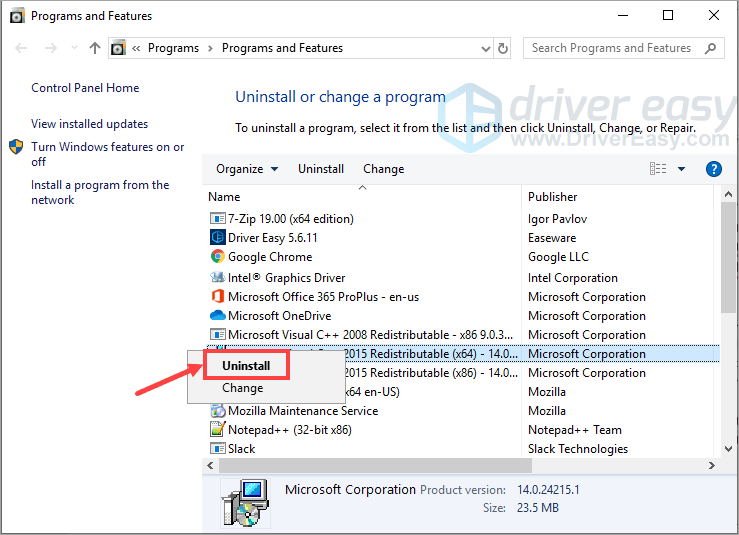The image size is (739, 535).
Task: Select the Driver Easy icon in list
Action: [x=218, y=238]
